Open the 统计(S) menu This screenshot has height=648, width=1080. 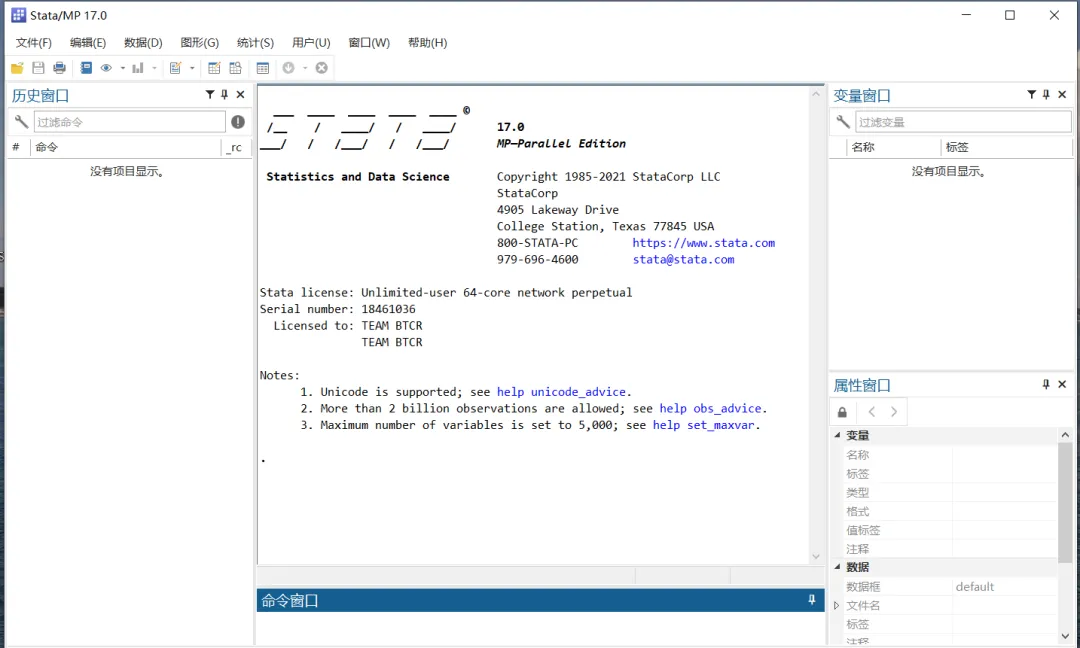pyautogui.click(x=256, y=43)
